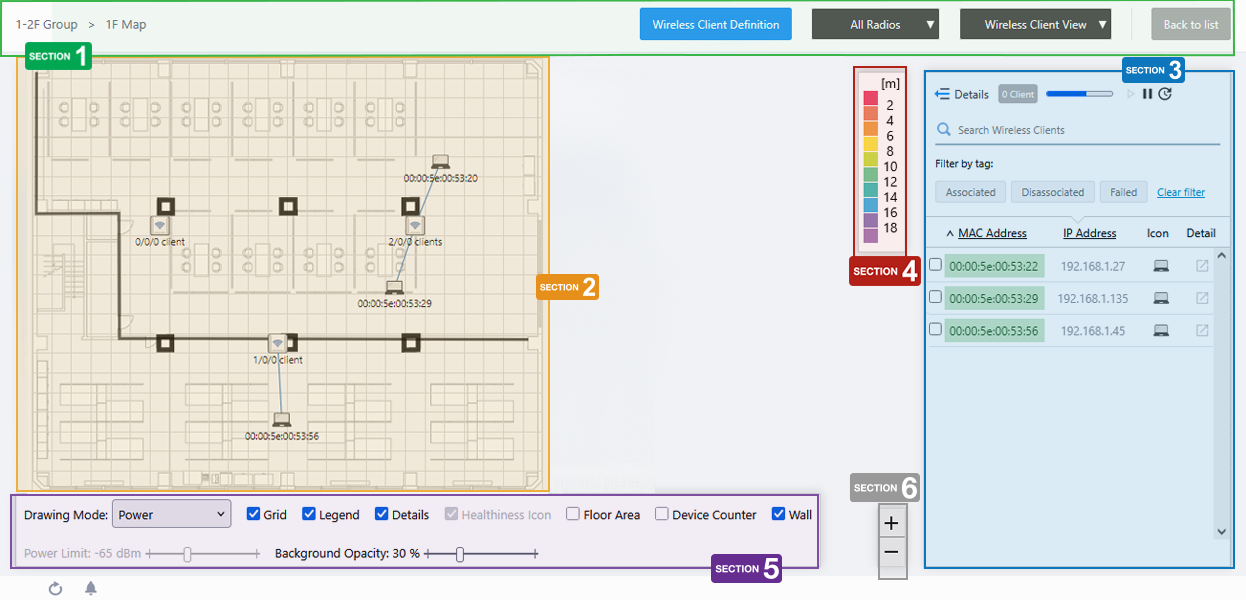Zoom in on the map
This screenshot has width=1246, height=600.
pos(892,523)
